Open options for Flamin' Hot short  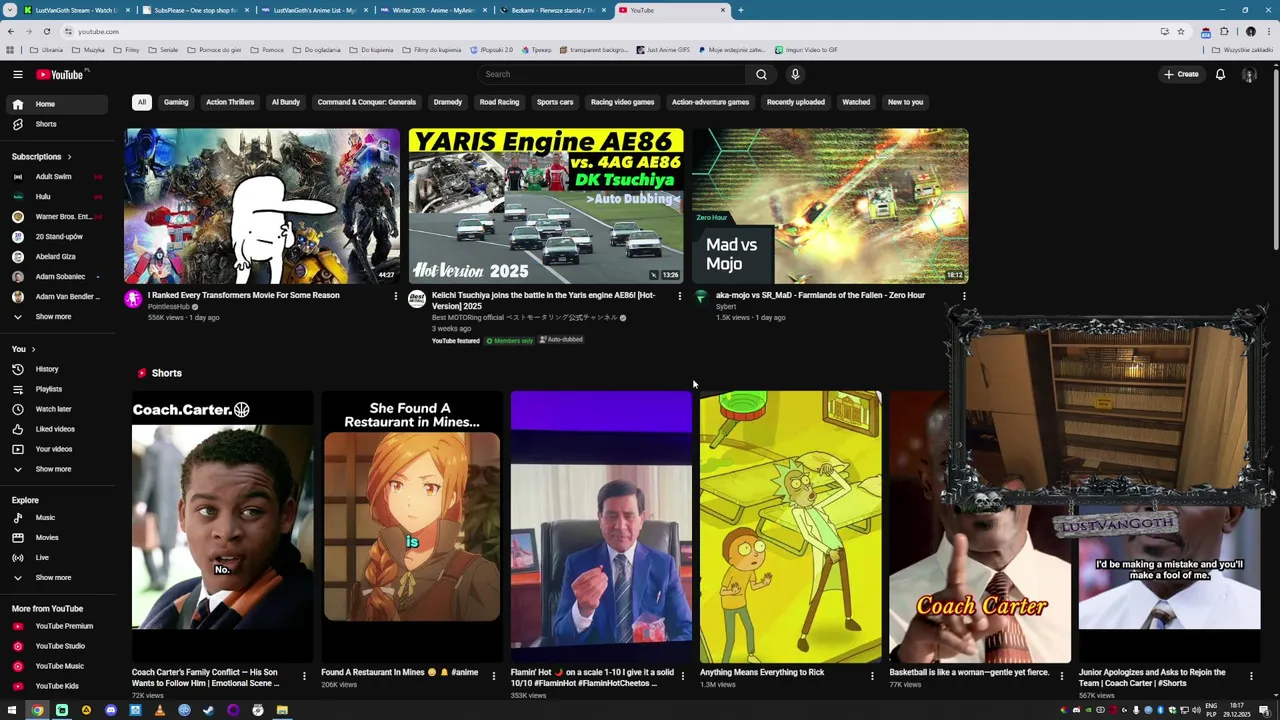683,677
